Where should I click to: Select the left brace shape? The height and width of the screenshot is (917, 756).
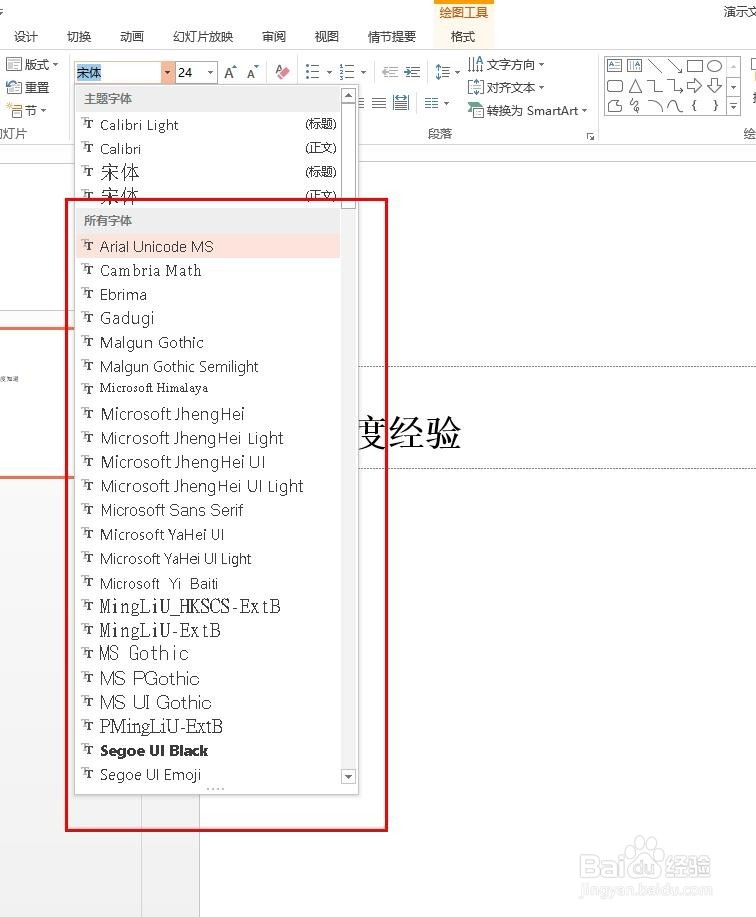[695, 106]
